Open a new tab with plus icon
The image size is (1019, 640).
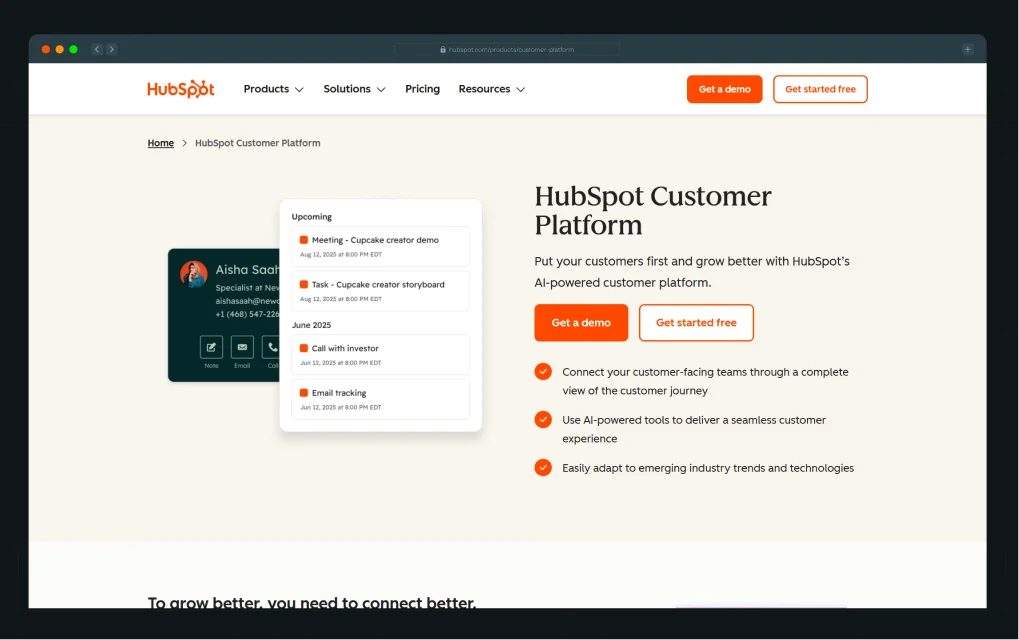click(x=968, y=49)
